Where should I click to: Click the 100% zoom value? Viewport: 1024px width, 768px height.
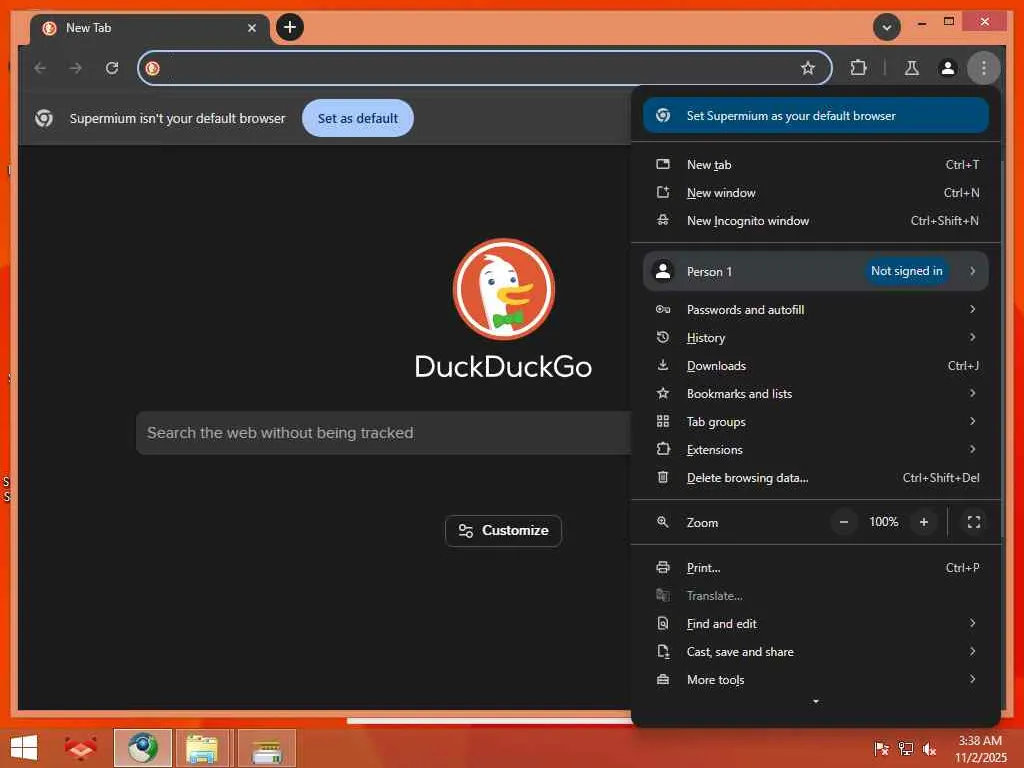[x=884, y=522]
